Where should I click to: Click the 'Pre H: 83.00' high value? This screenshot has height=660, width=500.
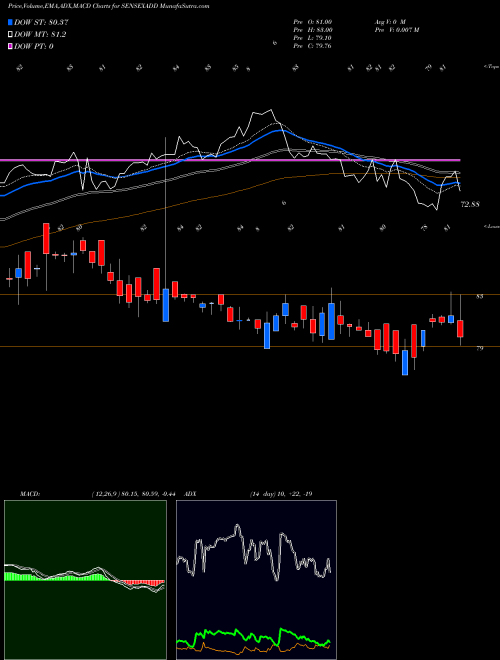pos(313,30)
